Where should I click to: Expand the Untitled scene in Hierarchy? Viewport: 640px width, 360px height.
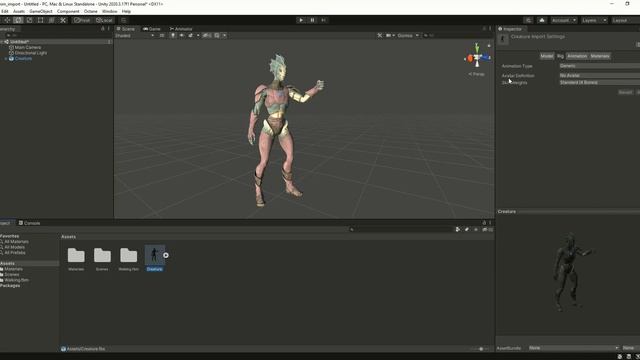pos(2,42)
